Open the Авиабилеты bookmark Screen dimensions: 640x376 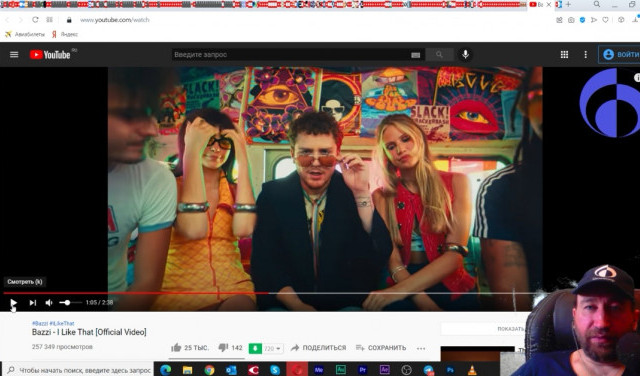[24, 34]
